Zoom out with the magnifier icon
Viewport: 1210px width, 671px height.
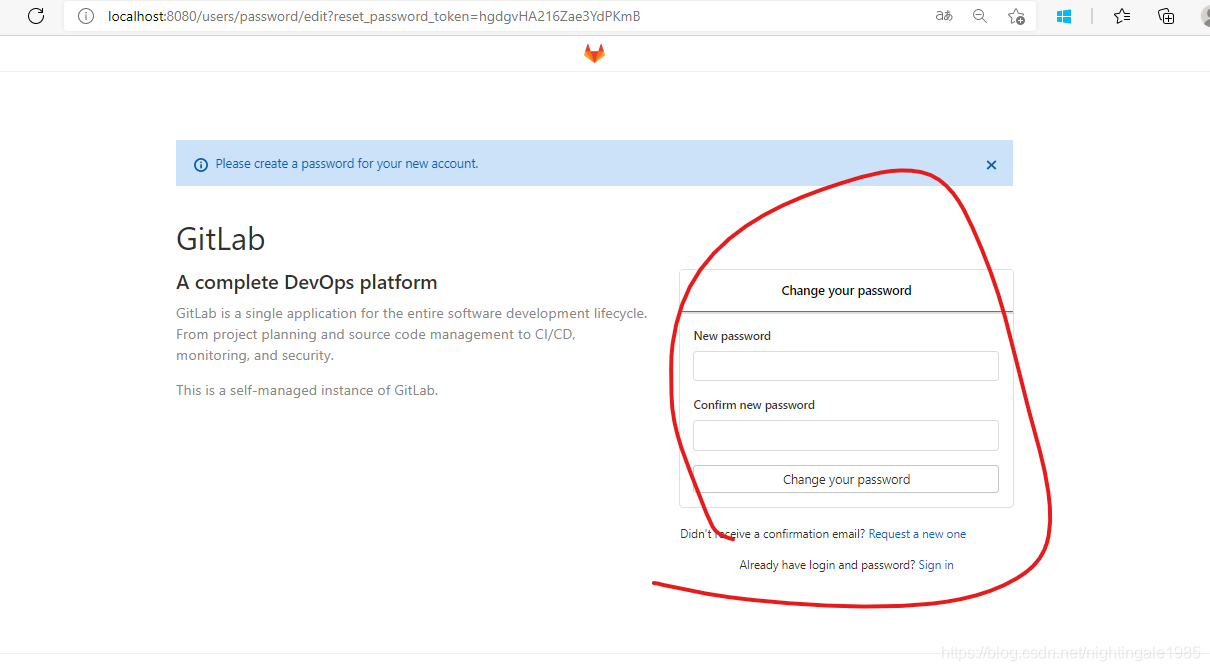click(980, 16)
